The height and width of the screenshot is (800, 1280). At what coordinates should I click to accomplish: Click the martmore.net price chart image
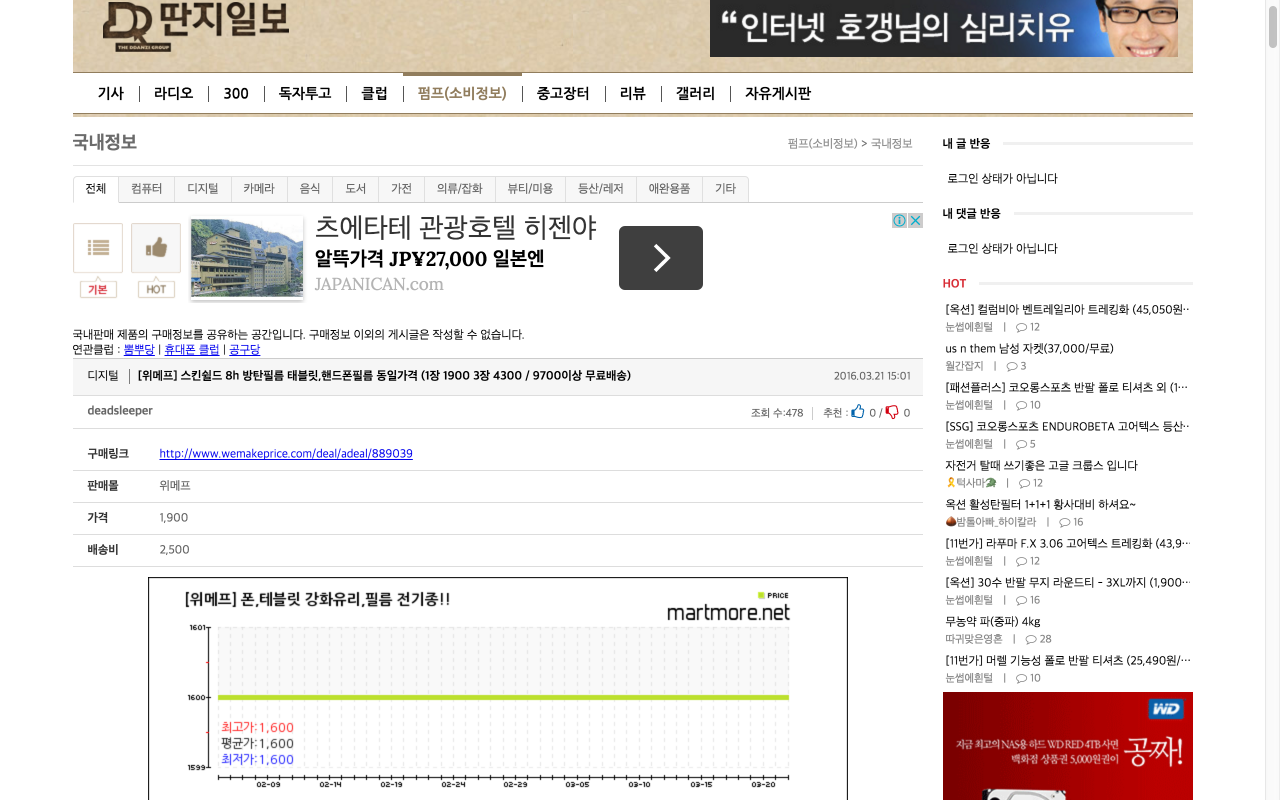tap(498, 689)
